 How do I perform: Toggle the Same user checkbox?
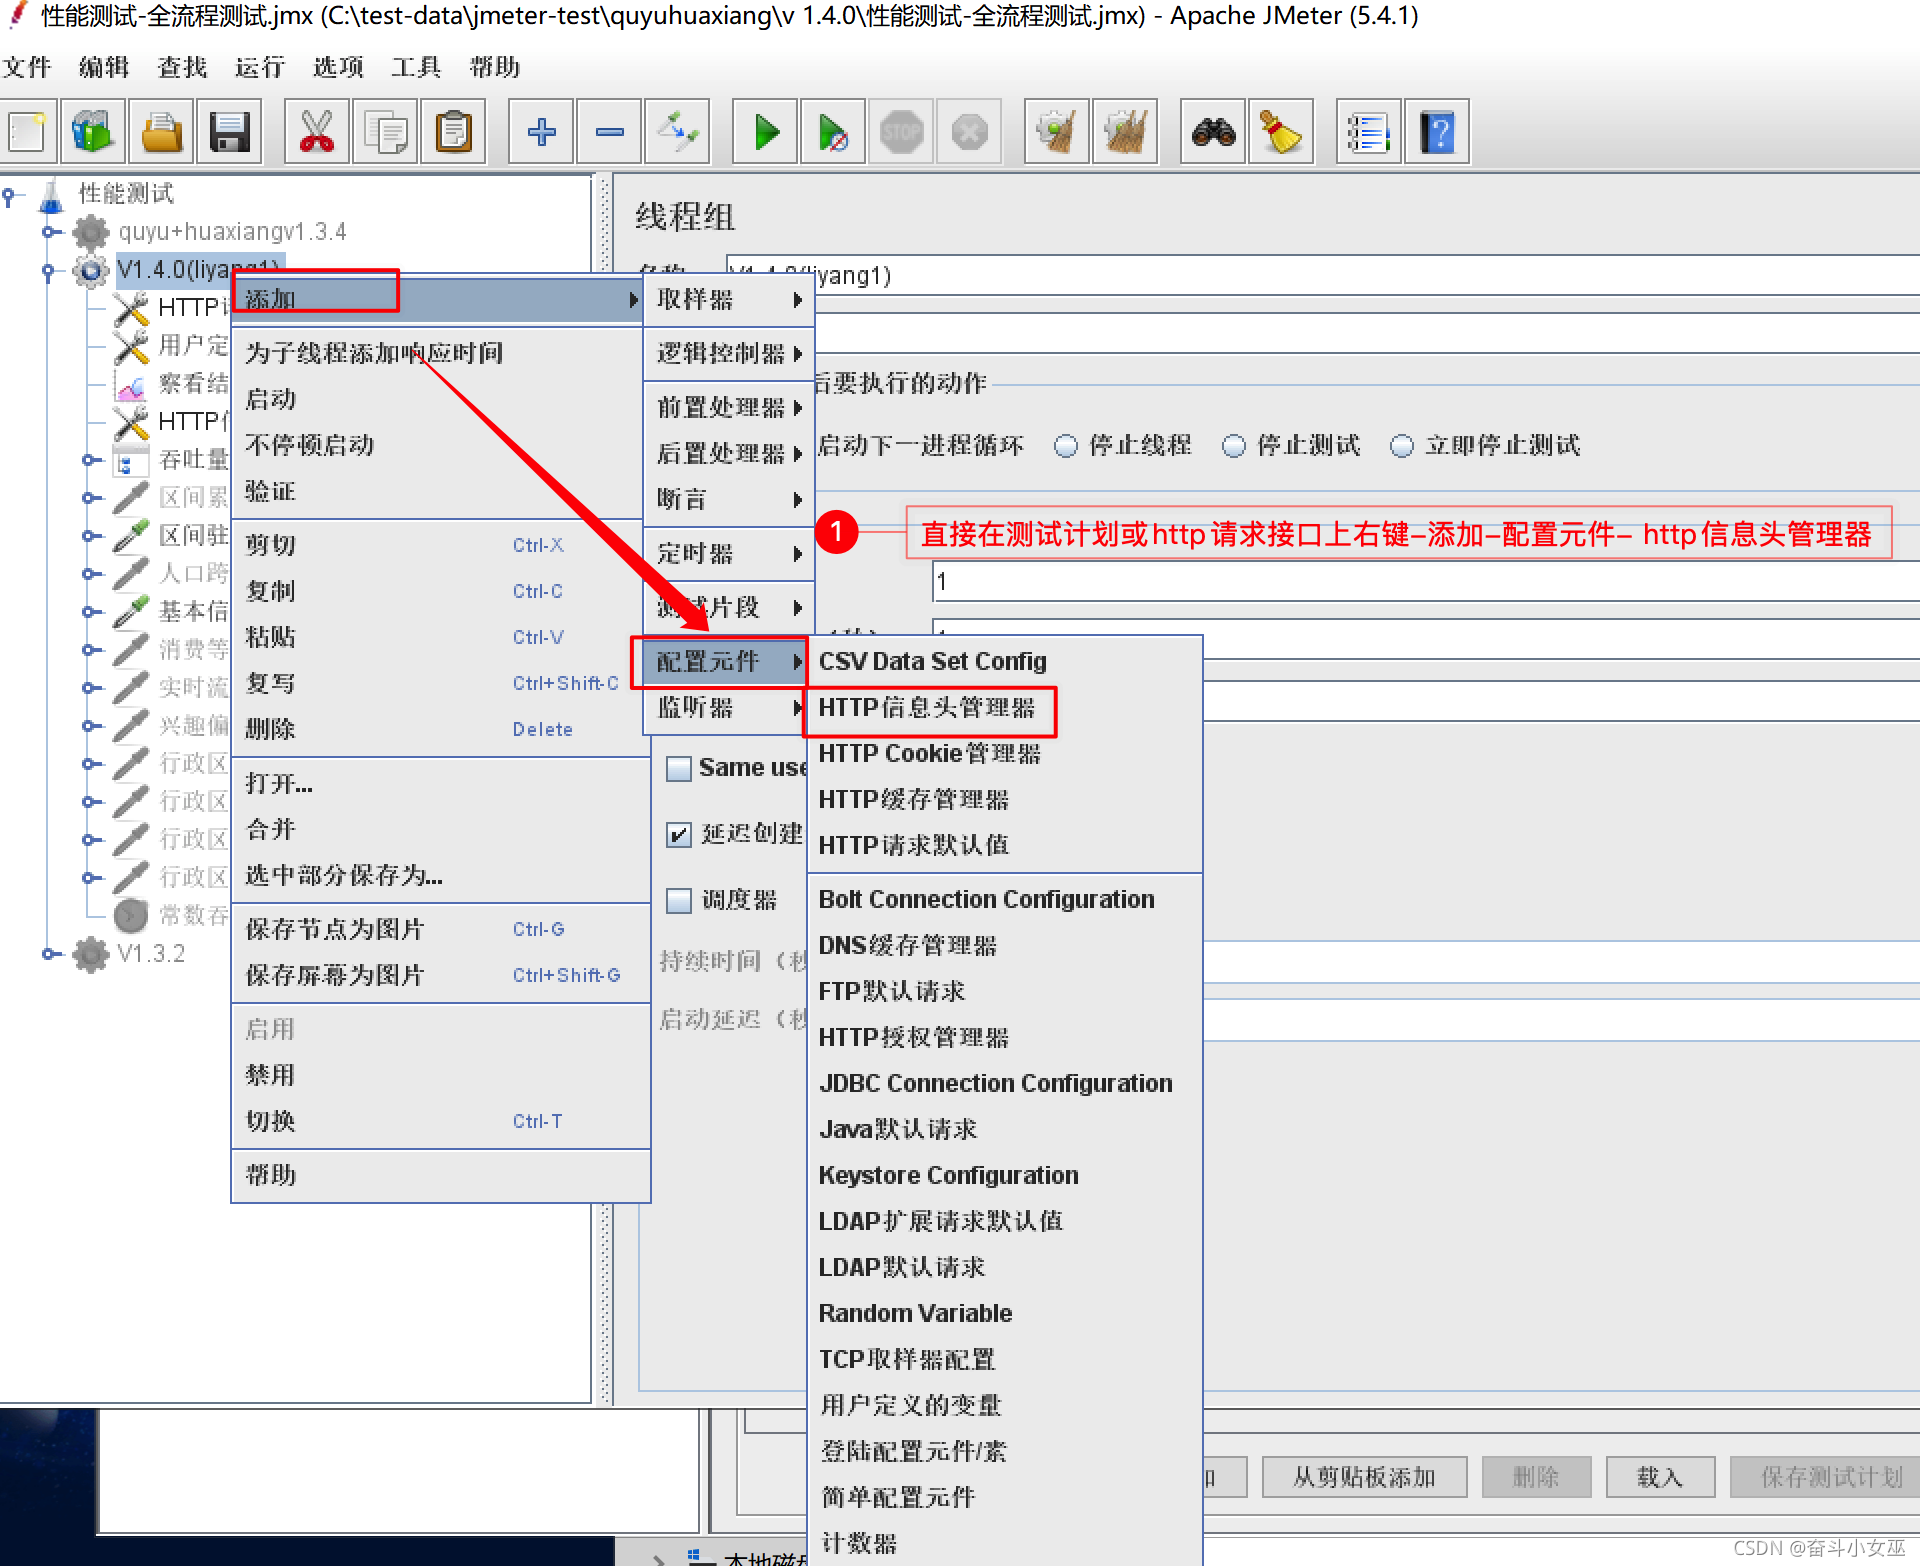679,769
